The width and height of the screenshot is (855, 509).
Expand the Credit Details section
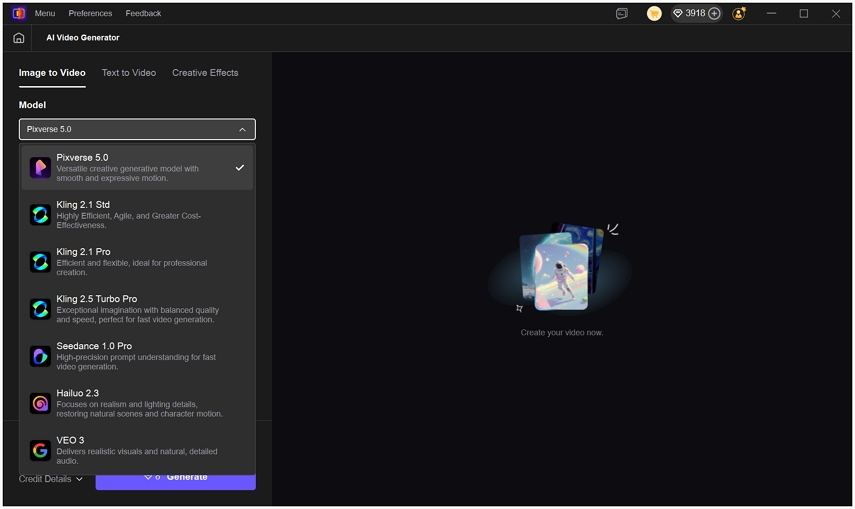tap(51, 479)
